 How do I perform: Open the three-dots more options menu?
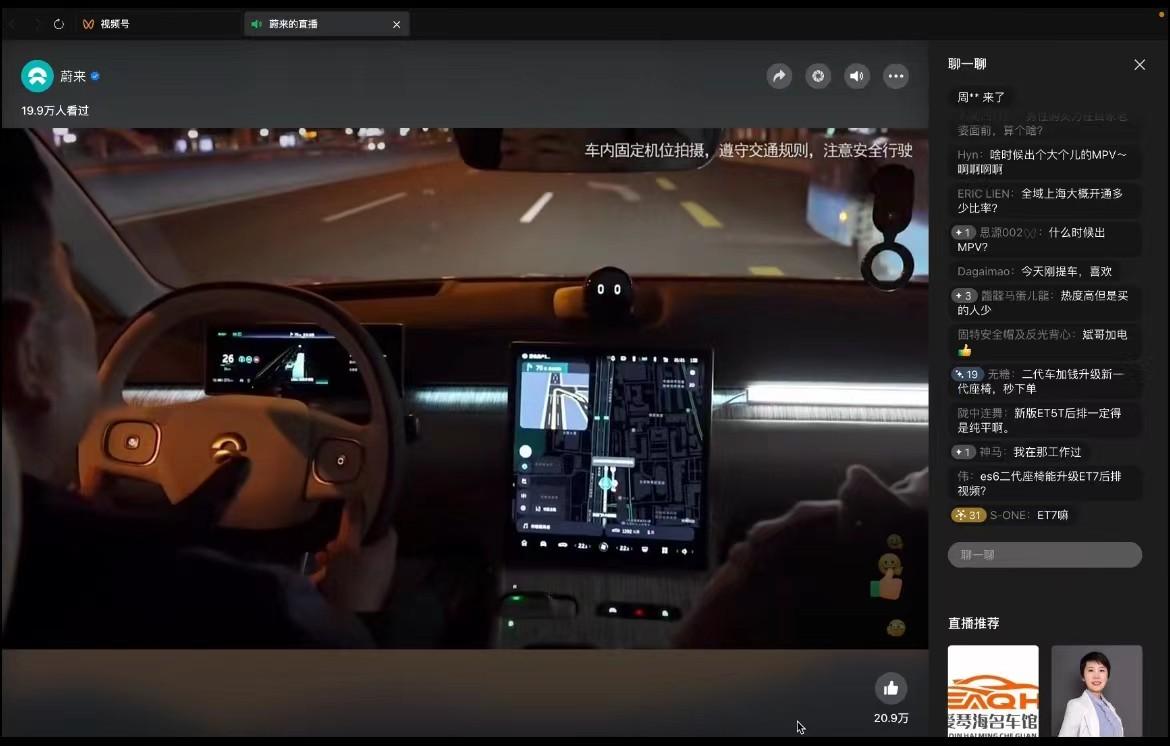pyautogui.click(x=896, y=76)
